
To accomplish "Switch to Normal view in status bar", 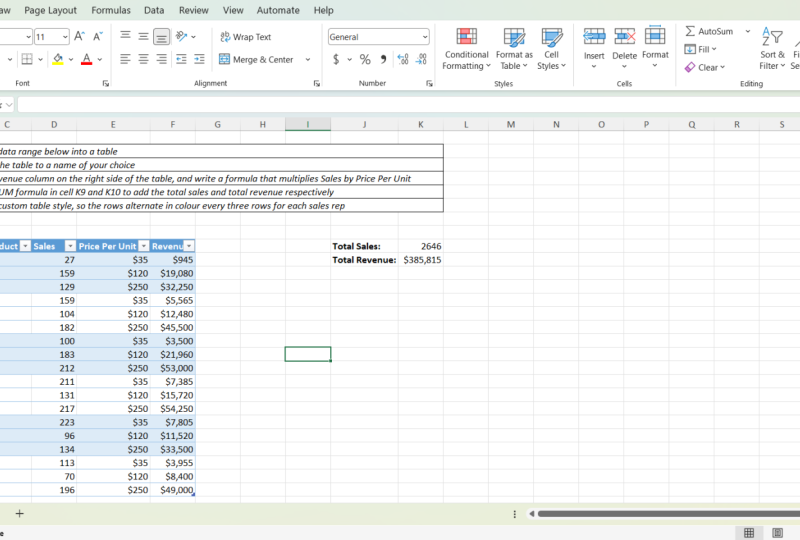I will (x=749, y=533).
